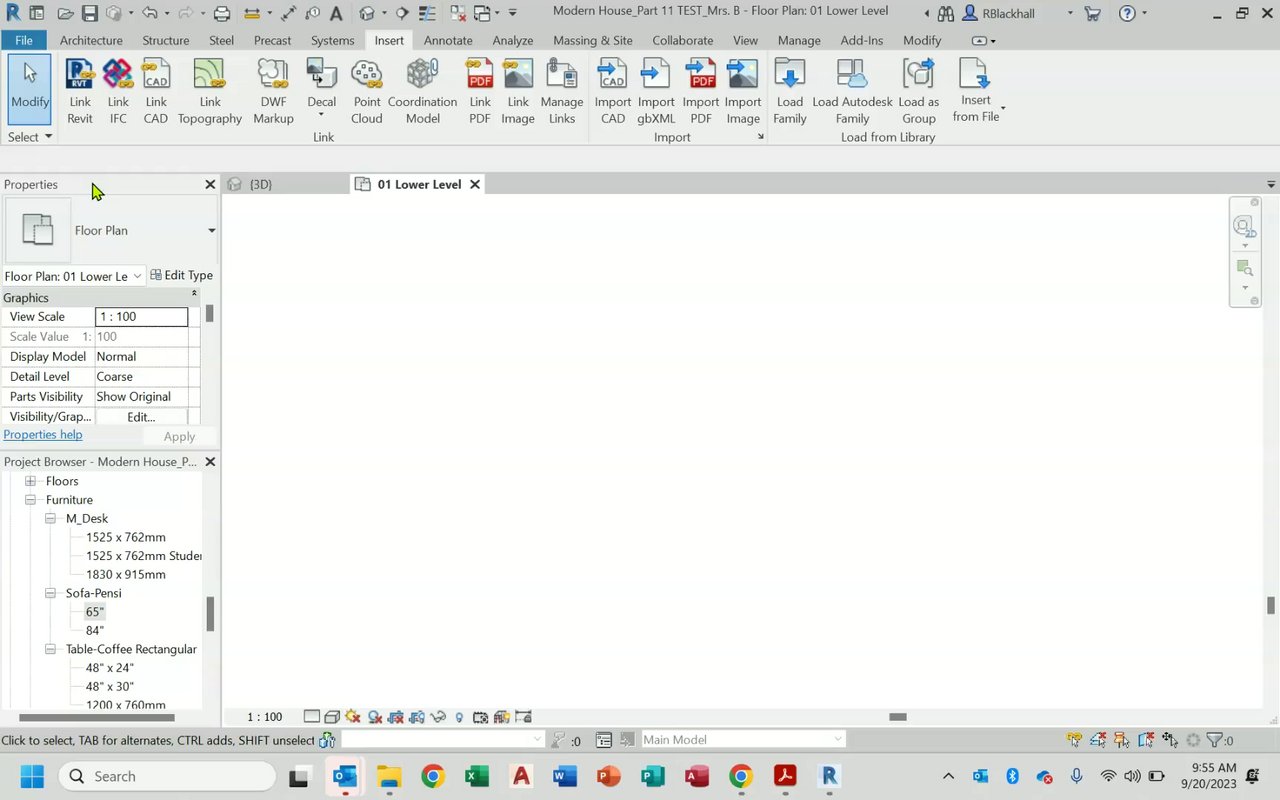Start the Coordination Model tool
Viewport: 1280px width, 800px height.
coord(422,91)
